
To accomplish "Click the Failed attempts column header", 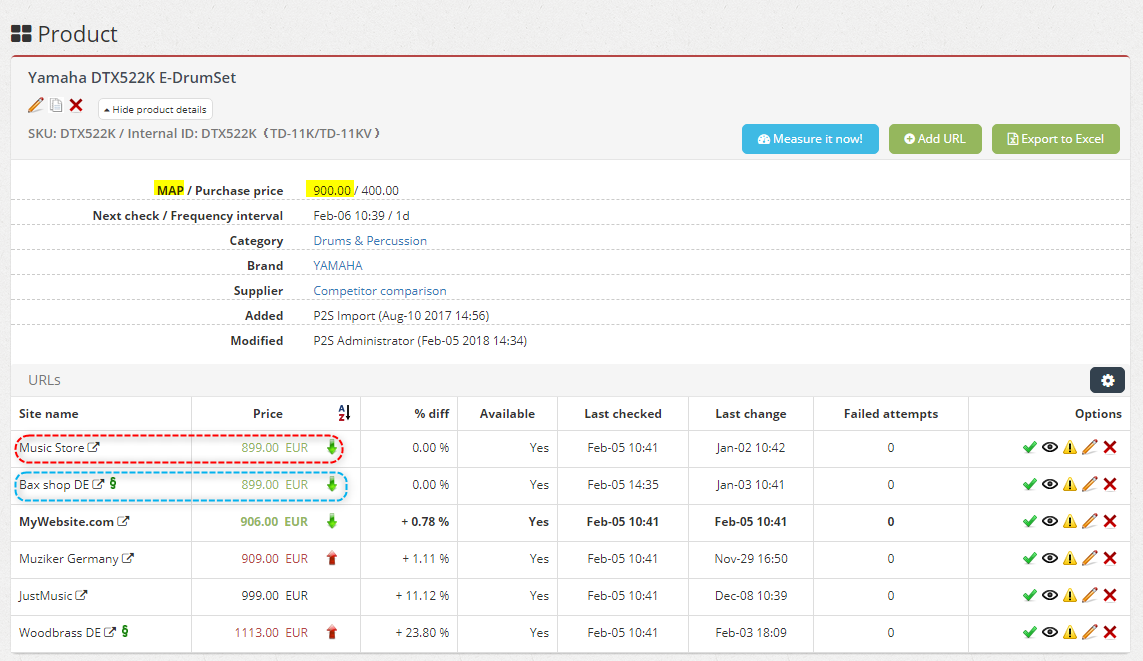I will (891, 414).
